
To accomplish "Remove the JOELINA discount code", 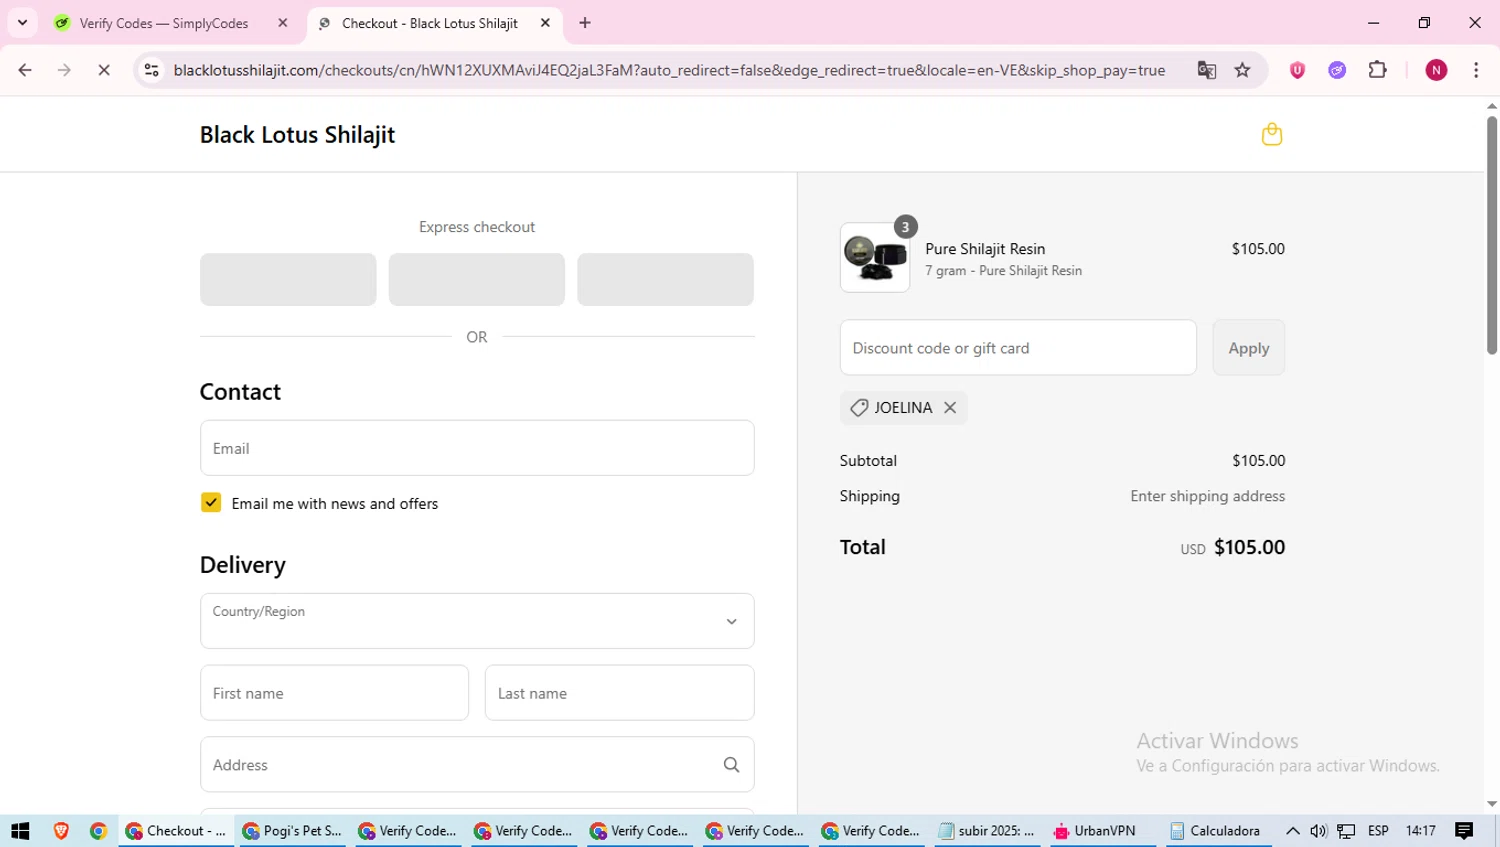I will coord(950,407).
